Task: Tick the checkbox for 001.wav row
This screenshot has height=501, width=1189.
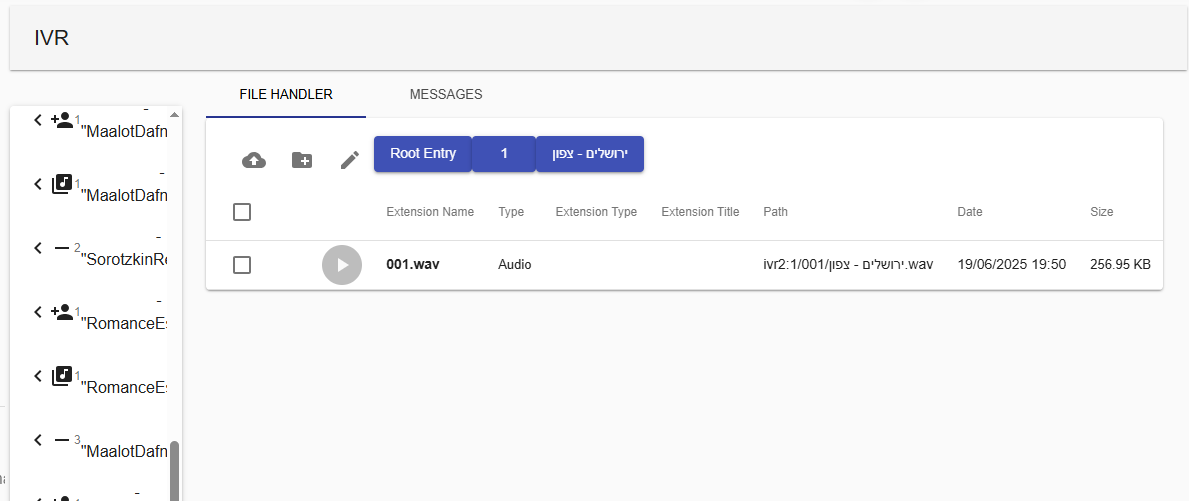Action: coord(242,265)
